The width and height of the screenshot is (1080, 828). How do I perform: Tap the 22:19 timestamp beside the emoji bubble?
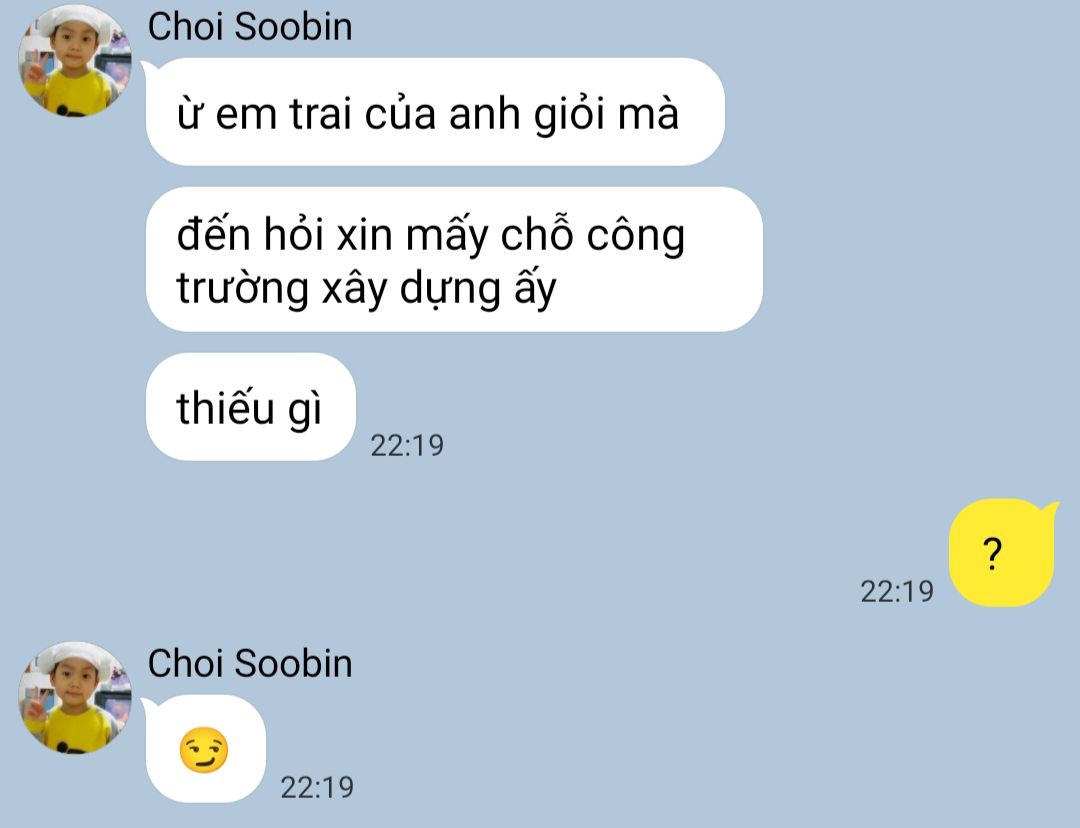point(317,787)
